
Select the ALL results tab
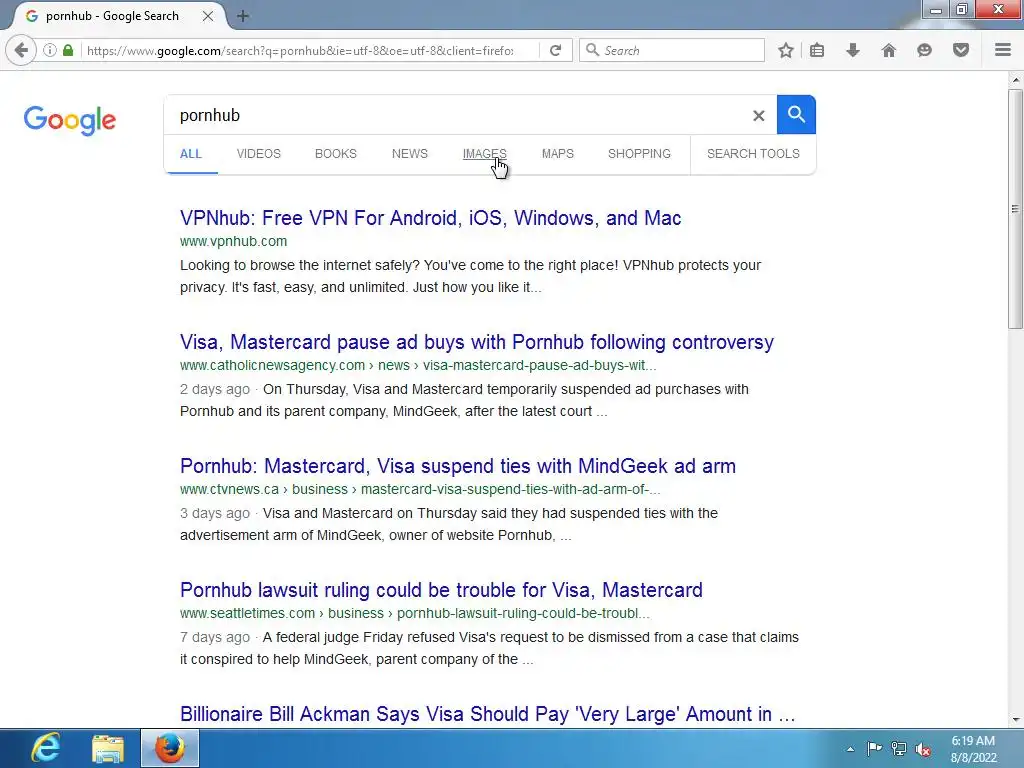[x=191, y=154]
